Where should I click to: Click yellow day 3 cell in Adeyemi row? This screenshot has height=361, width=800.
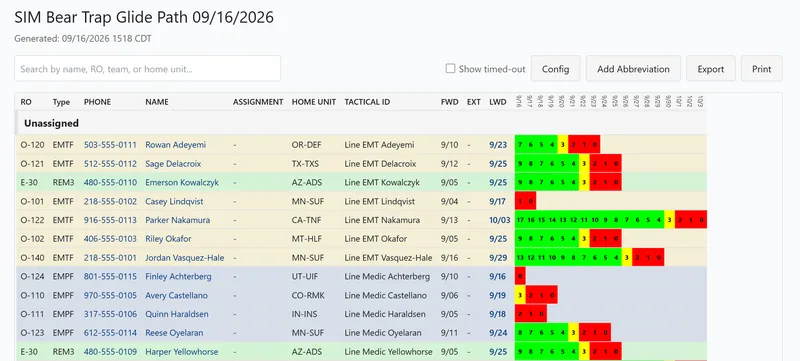click(x=563, y=145)
